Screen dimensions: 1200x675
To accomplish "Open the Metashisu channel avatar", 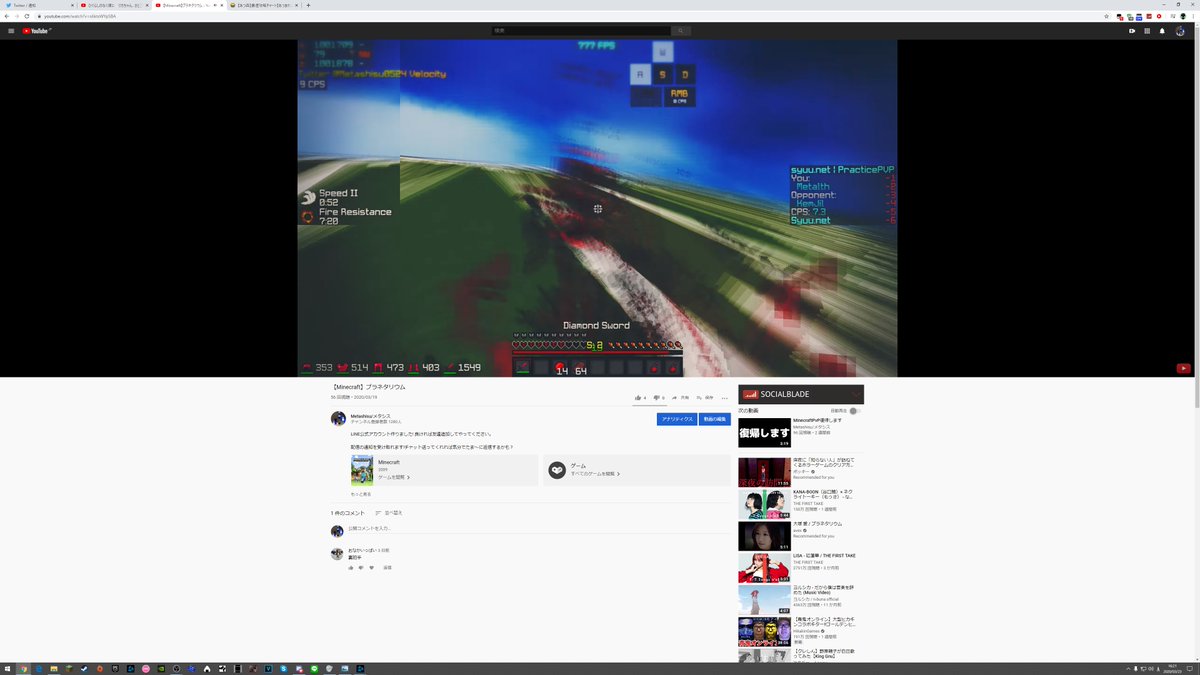I will (338, 418).
